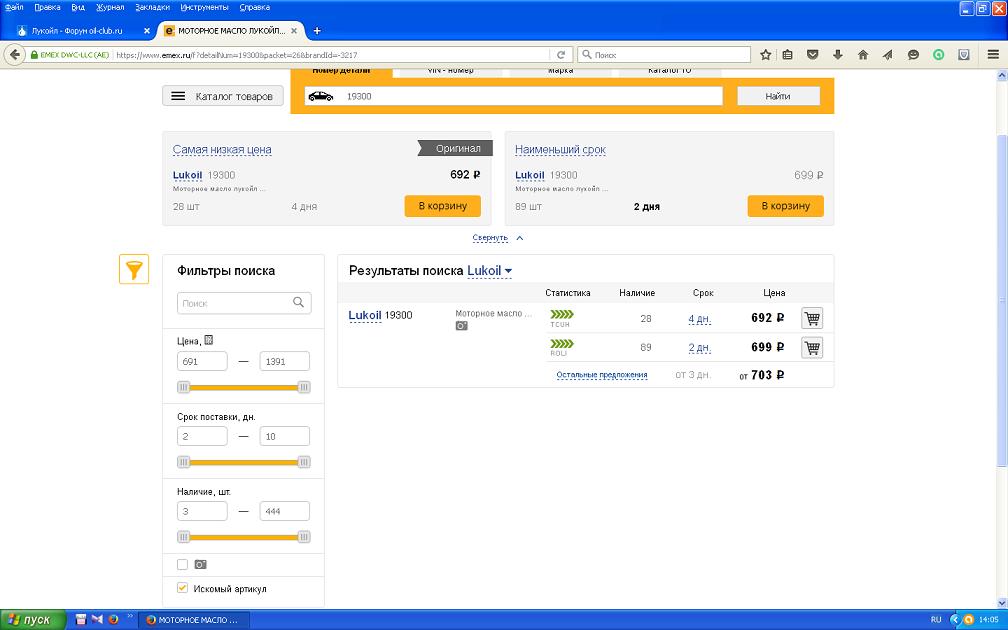Open the Остальные предложения link
This screenshot has height=630, width=1008.
pos(602,375)
